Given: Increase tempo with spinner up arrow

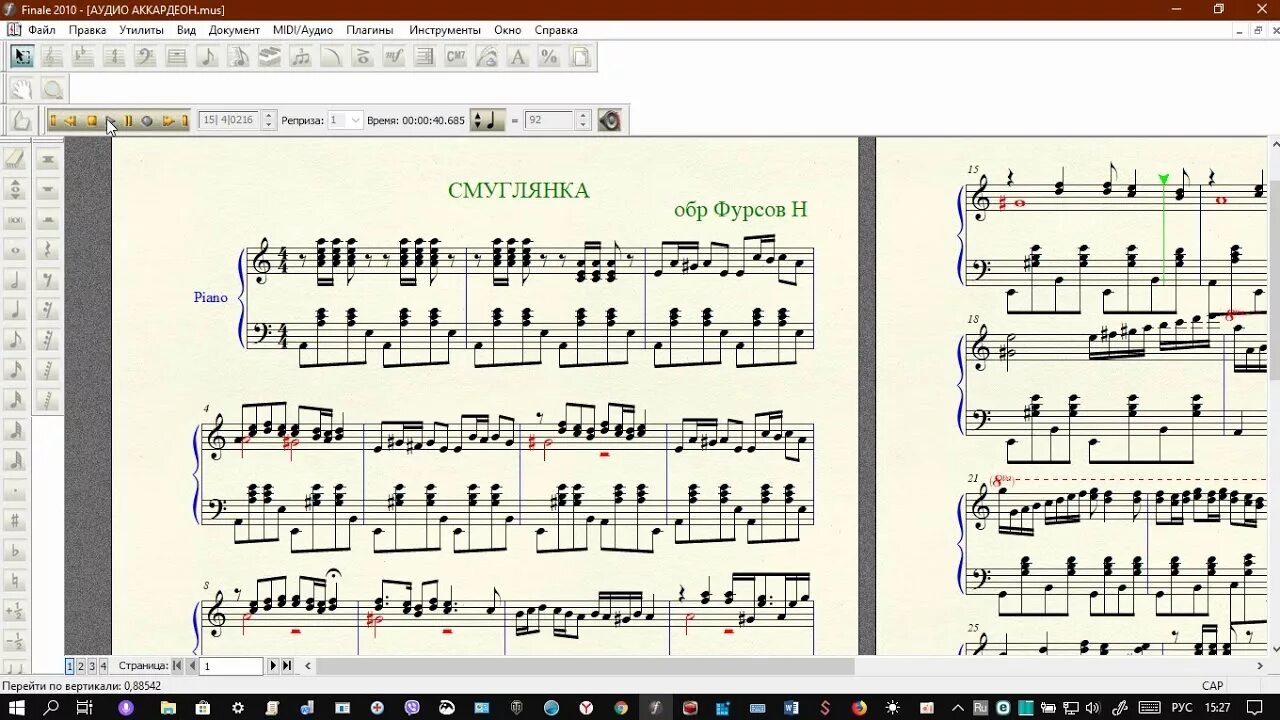Looking at the screenshot, I should [x=582, y=115].
